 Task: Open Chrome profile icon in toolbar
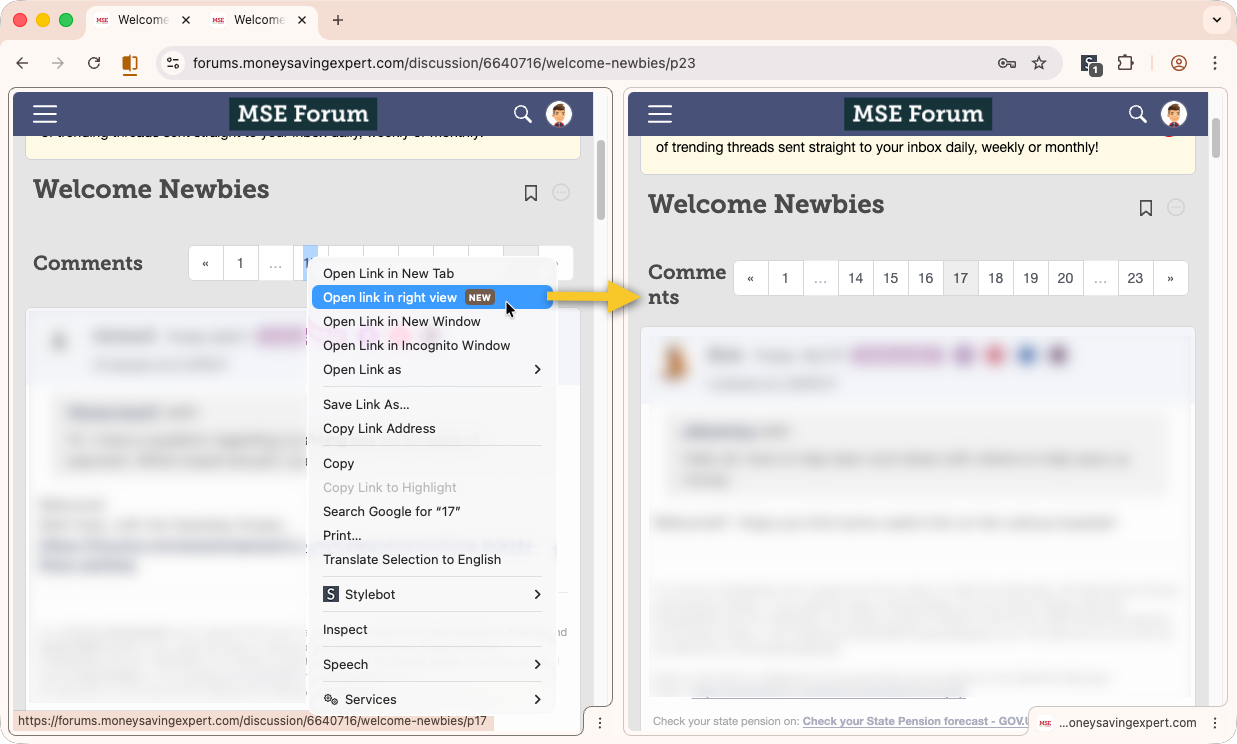(1179, 63)
